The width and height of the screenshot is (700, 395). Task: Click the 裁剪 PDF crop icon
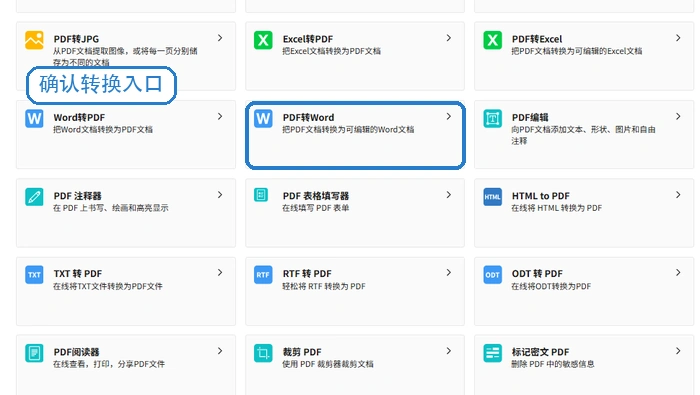click(263, 353)
